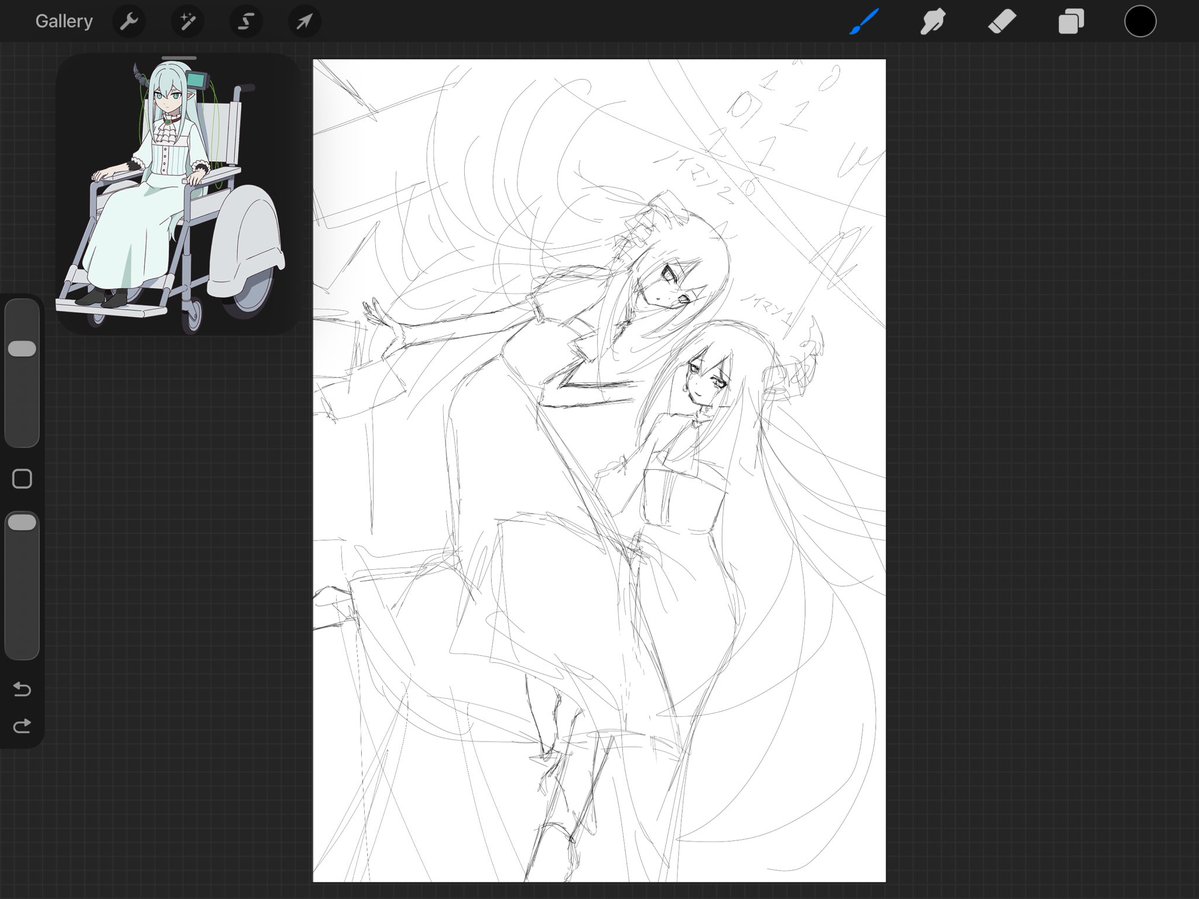
Task: Click the brush opacity slider handle
Action: pyautogui.click(x=22, y=522)
